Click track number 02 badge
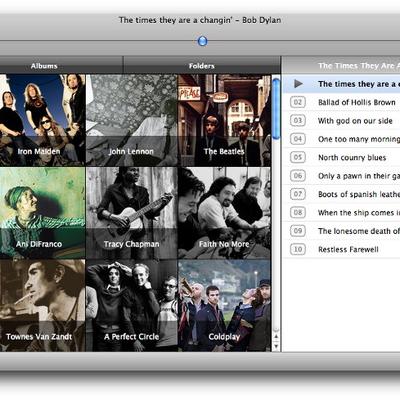 pos(298,102)
